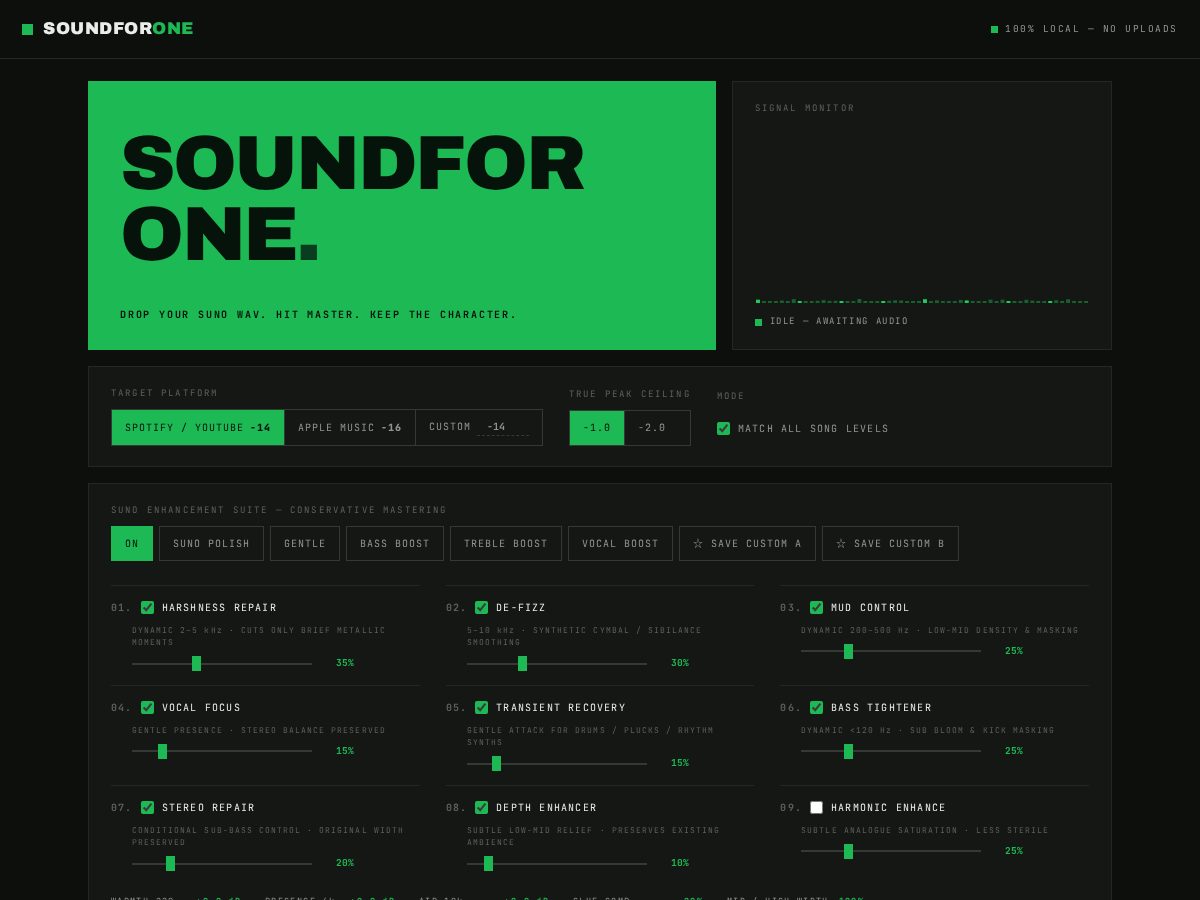The width and height of the screenshot is (1200, 900).
Task: Click the signal monitor level meter
Action: point(922,301)
